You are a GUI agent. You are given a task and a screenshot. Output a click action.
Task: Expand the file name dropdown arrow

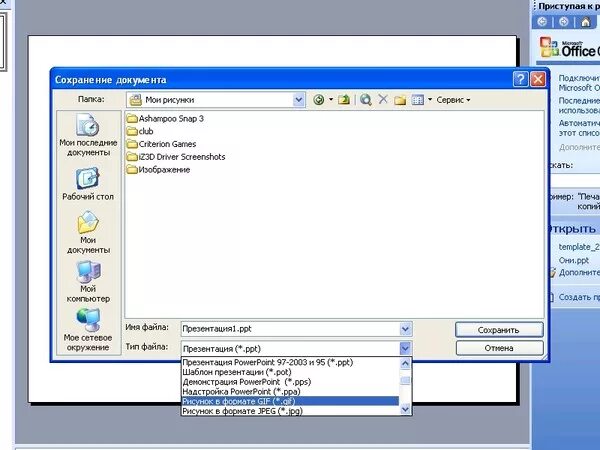point(405,329)
